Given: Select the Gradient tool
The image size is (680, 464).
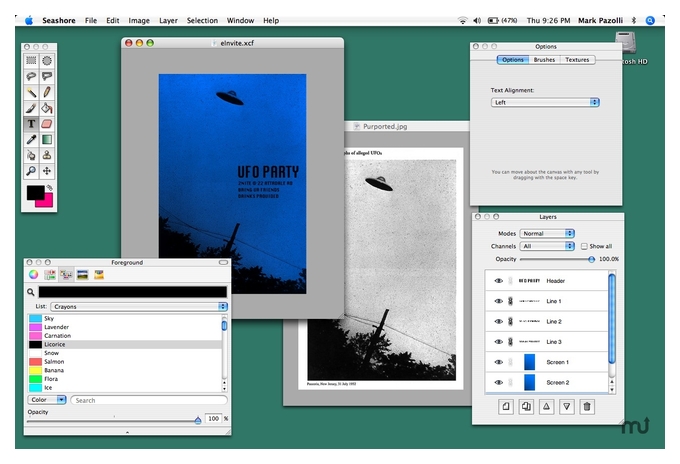Looking at the screenshot, I should click(47, 139).
